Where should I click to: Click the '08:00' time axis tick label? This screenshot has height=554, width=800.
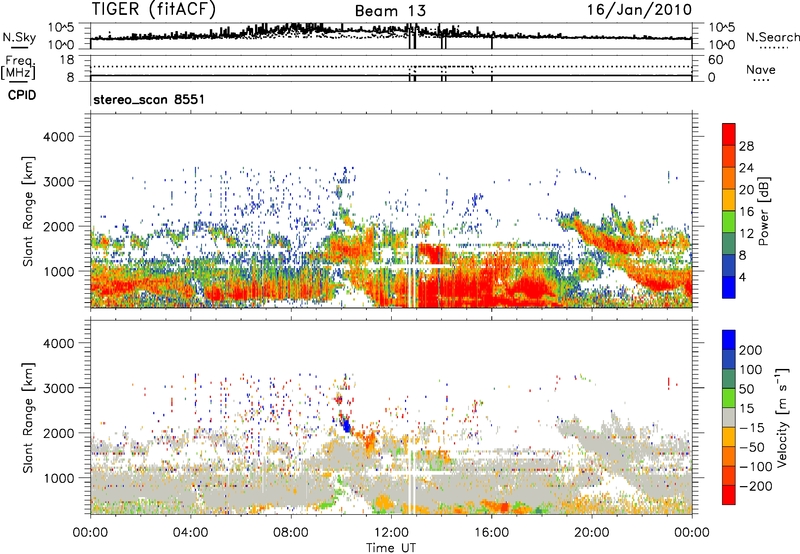click(291, 533)
